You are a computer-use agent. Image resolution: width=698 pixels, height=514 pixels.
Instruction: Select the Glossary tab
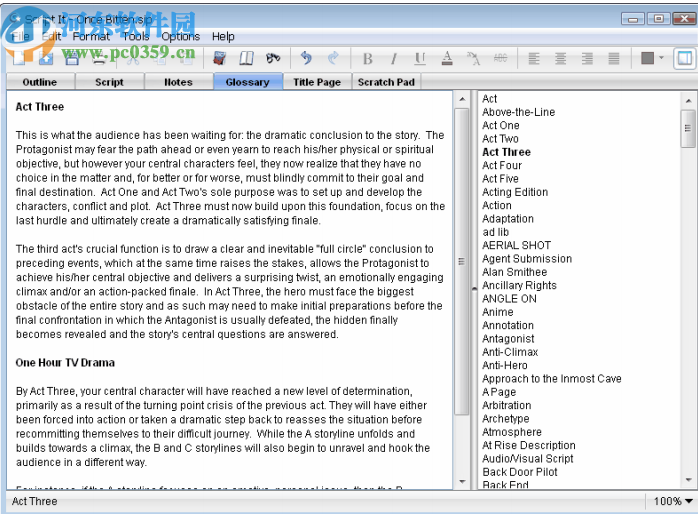coord(248,82)
